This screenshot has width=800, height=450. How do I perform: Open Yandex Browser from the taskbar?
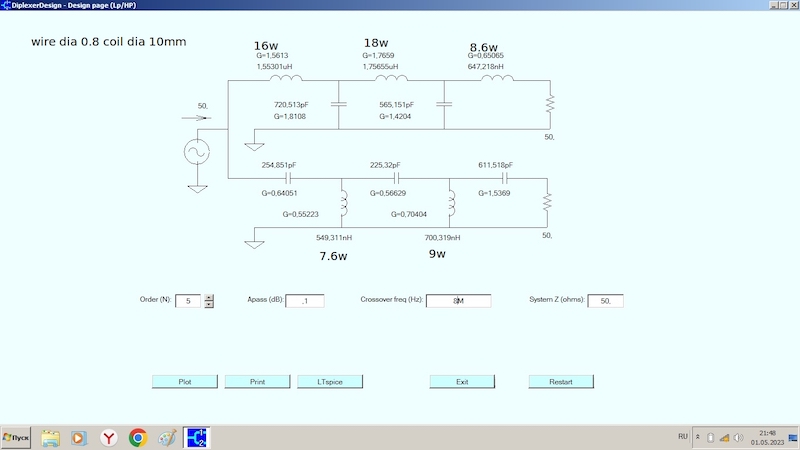(108, 437)
